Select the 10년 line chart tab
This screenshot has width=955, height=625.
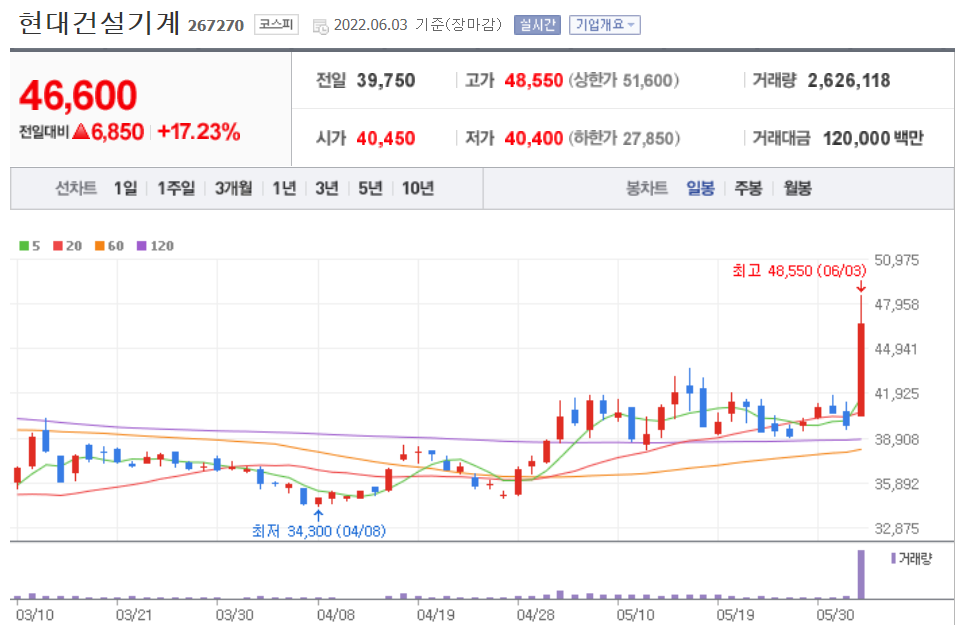pos(418,188)
